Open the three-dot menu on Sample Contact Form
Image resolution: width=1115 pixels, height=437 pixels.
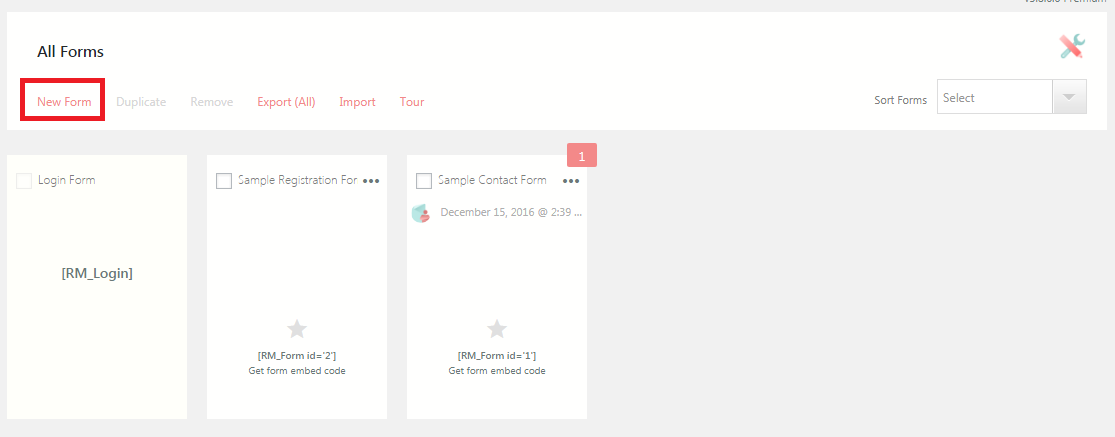click(571, 181)
